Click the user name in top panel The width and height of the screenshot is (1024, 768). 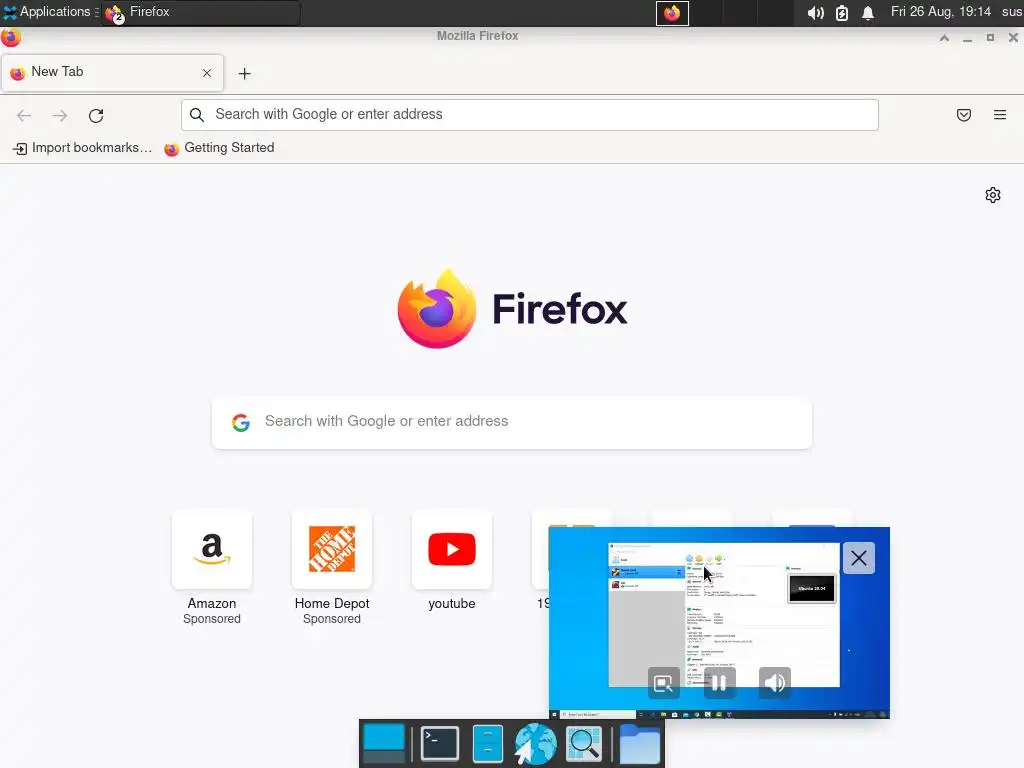1012,12
